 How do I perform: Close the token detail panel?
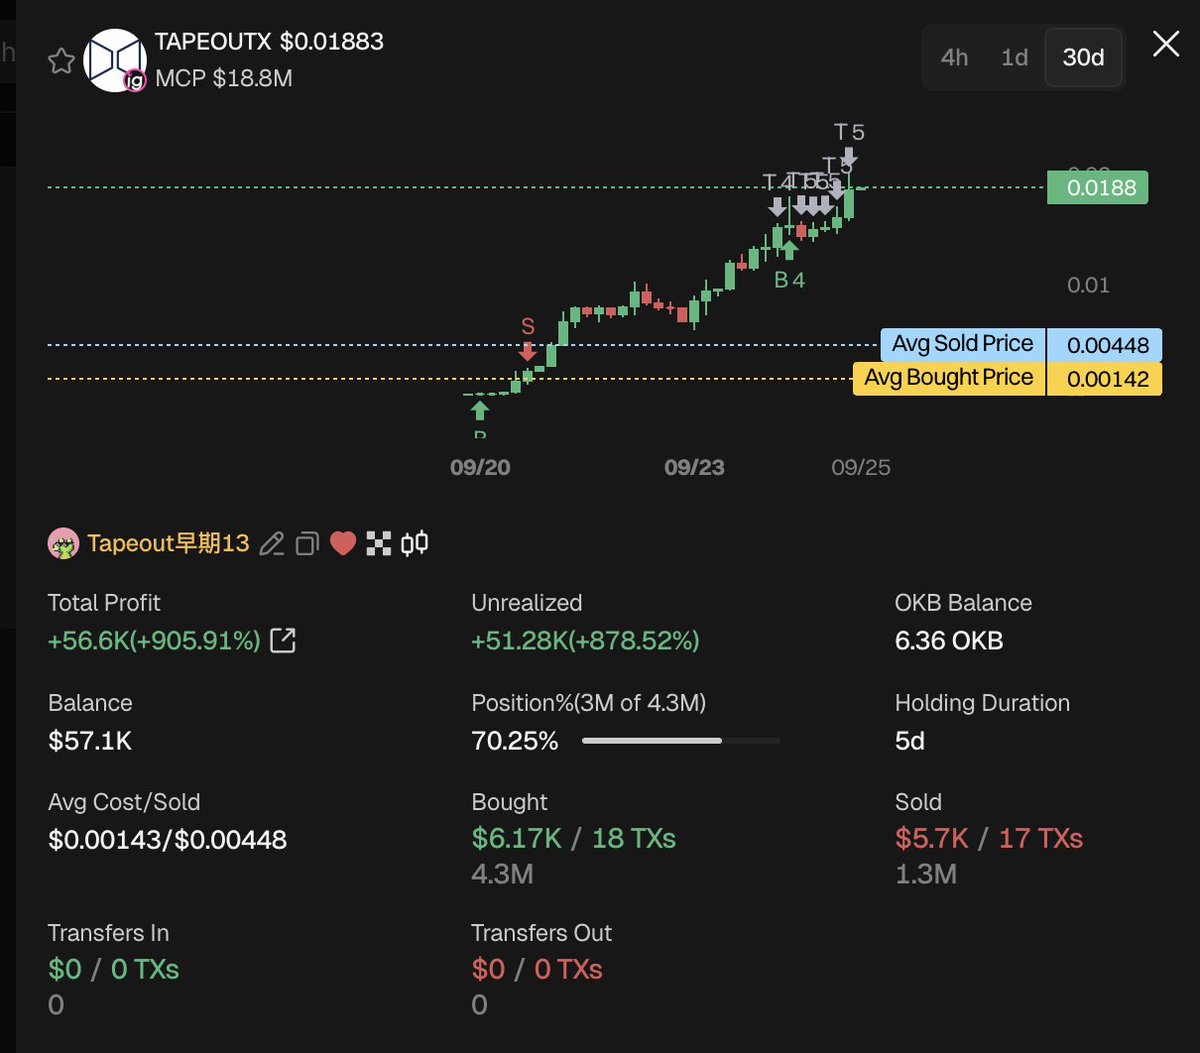1166,44
